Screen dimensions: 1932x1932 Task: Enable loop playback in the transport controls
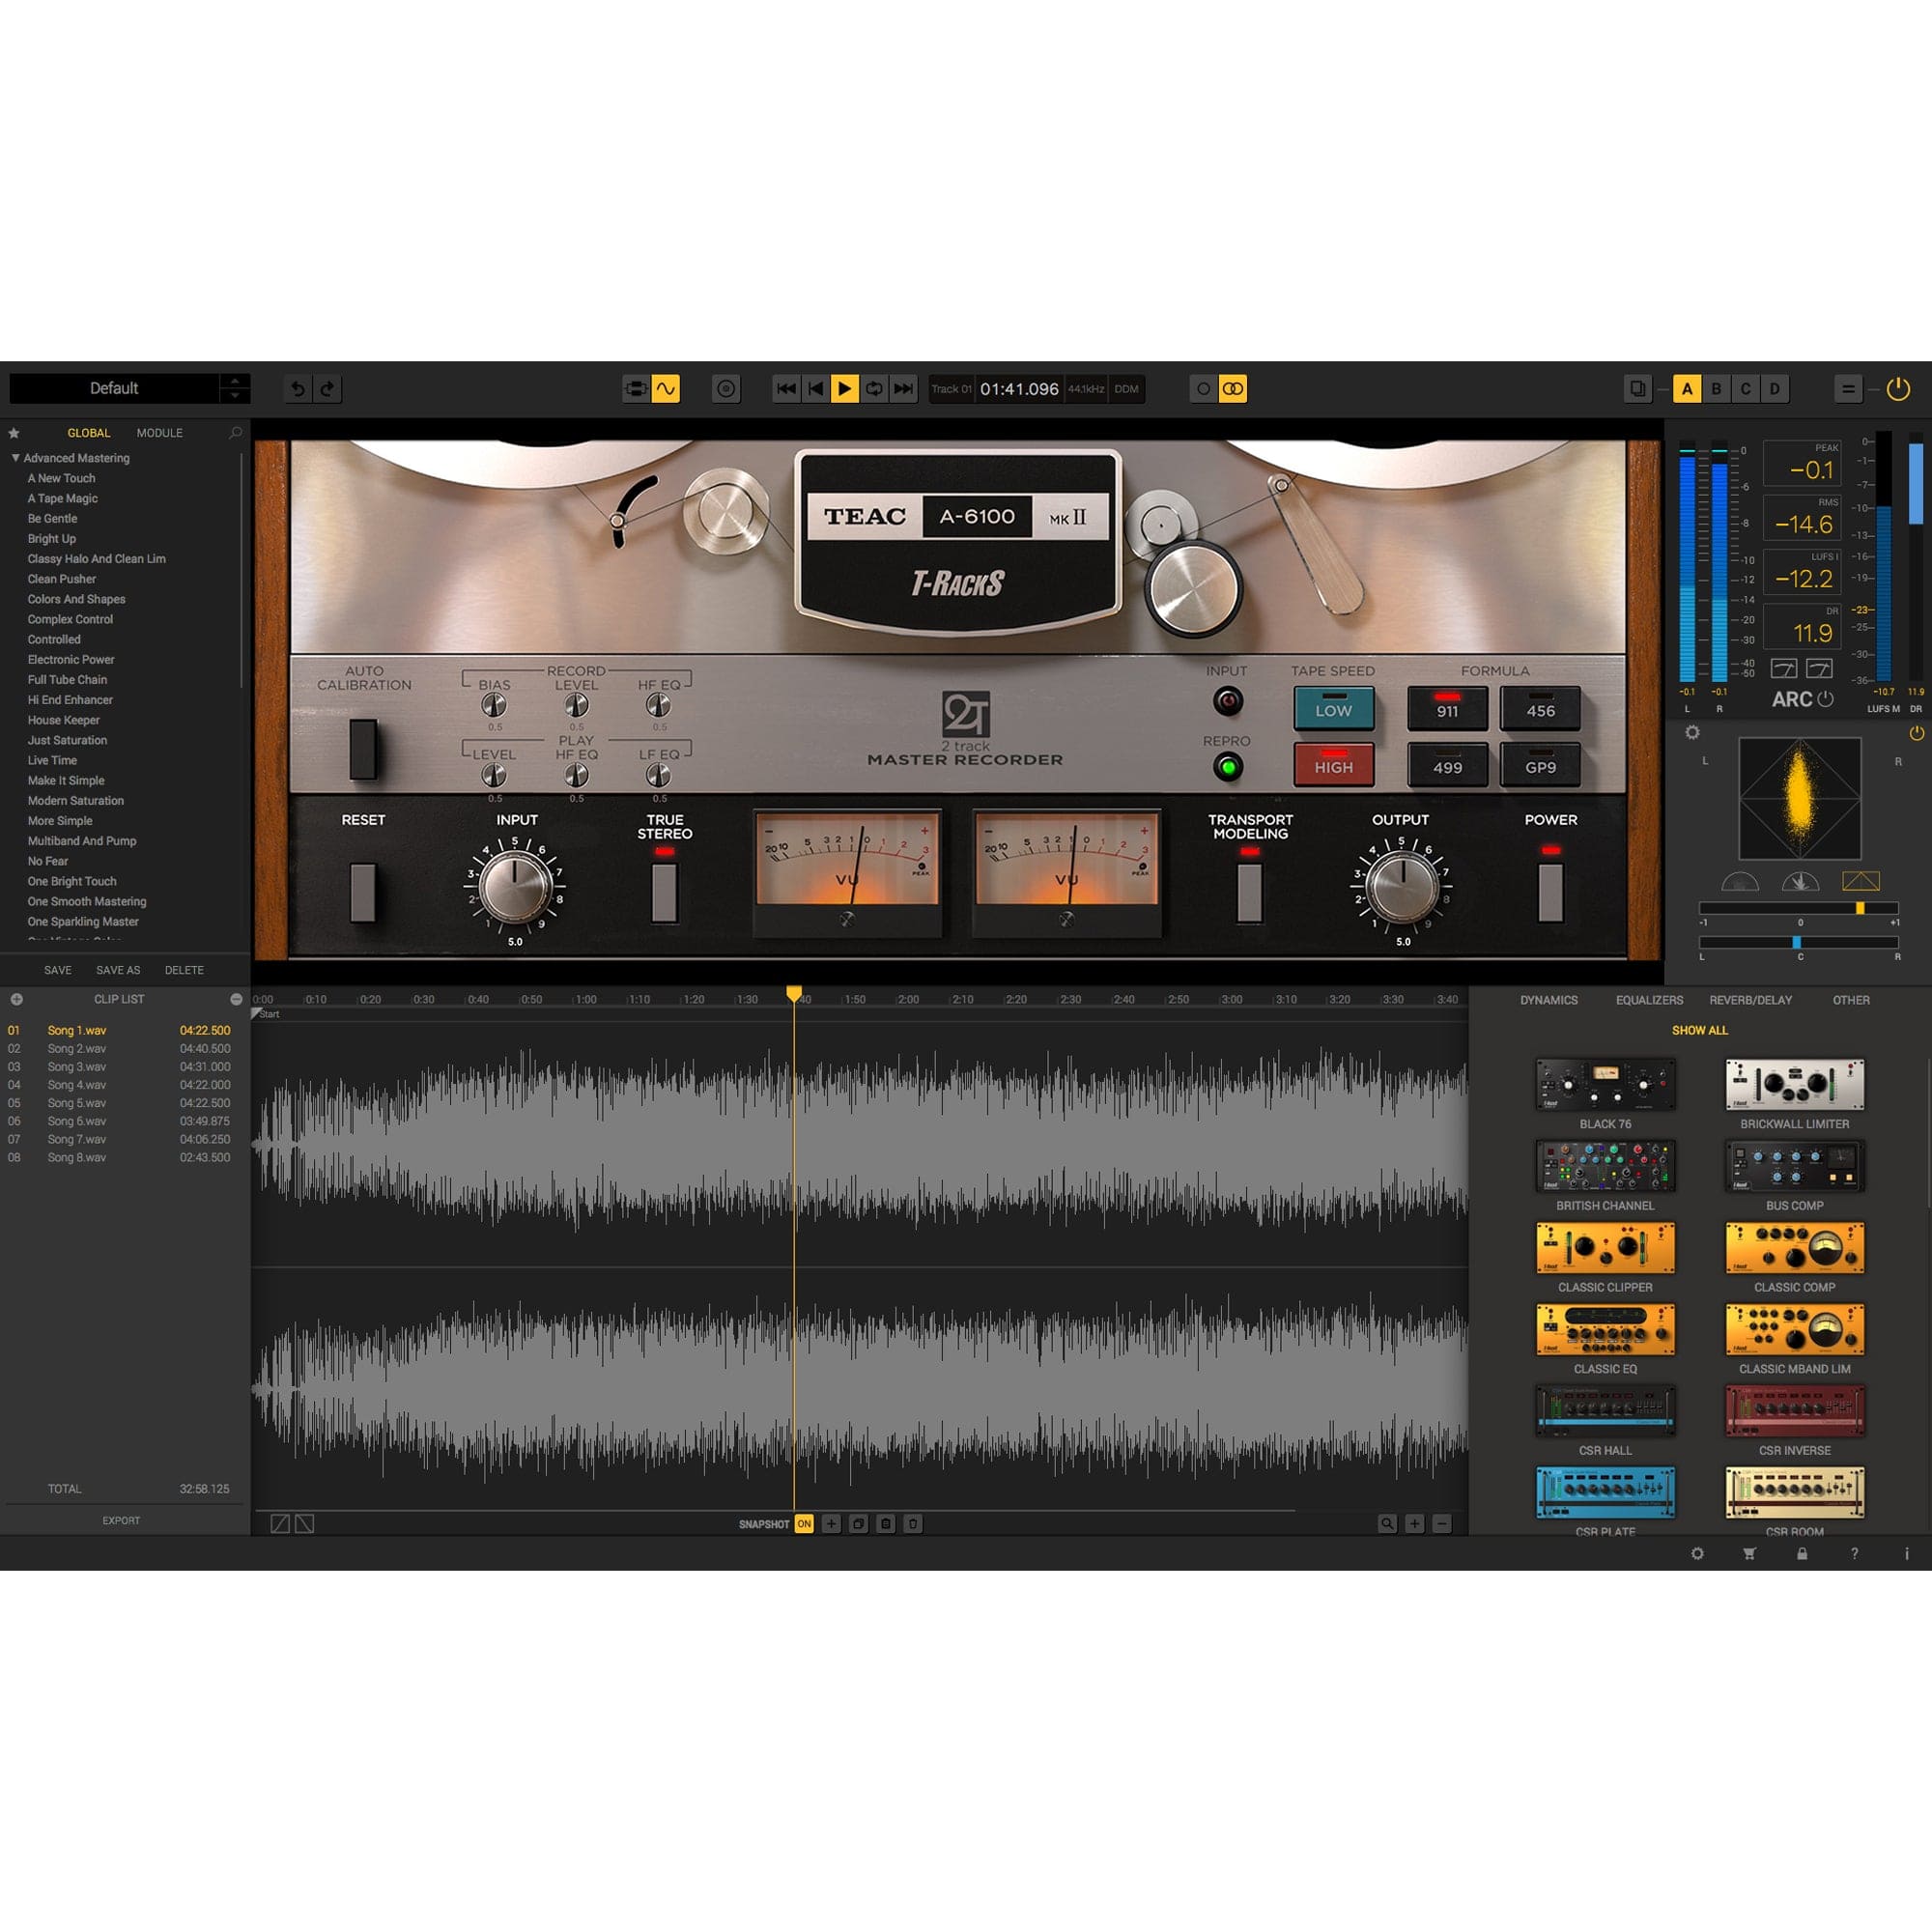[x=873, y=389]
